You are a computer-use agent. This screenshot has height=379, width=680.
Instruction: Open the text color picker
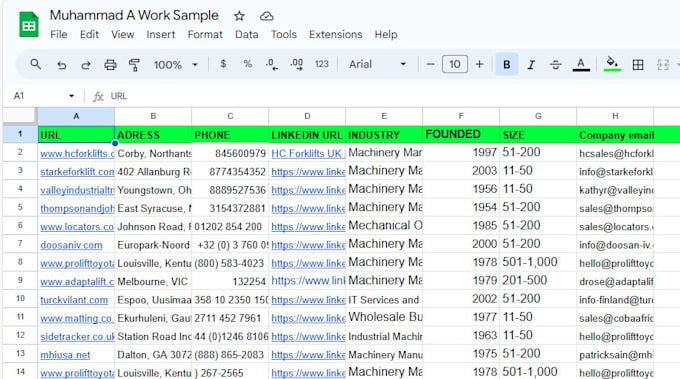coord(581,65)
